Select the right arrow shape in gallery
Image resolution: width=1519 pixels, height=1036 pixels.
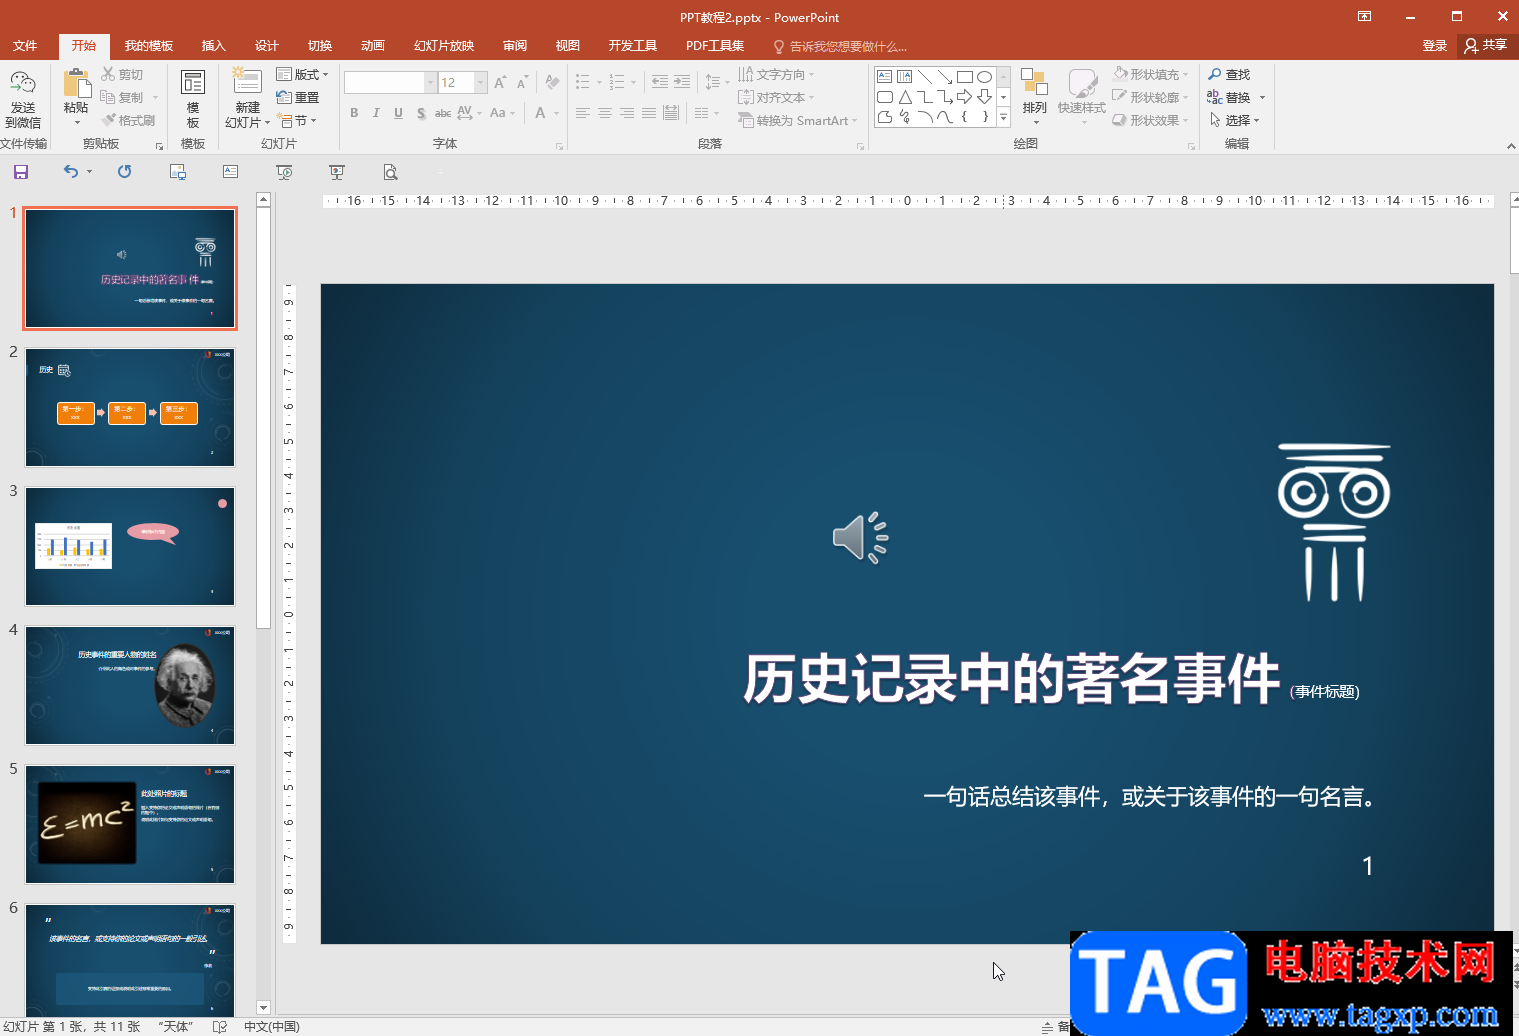click(964, 97)
